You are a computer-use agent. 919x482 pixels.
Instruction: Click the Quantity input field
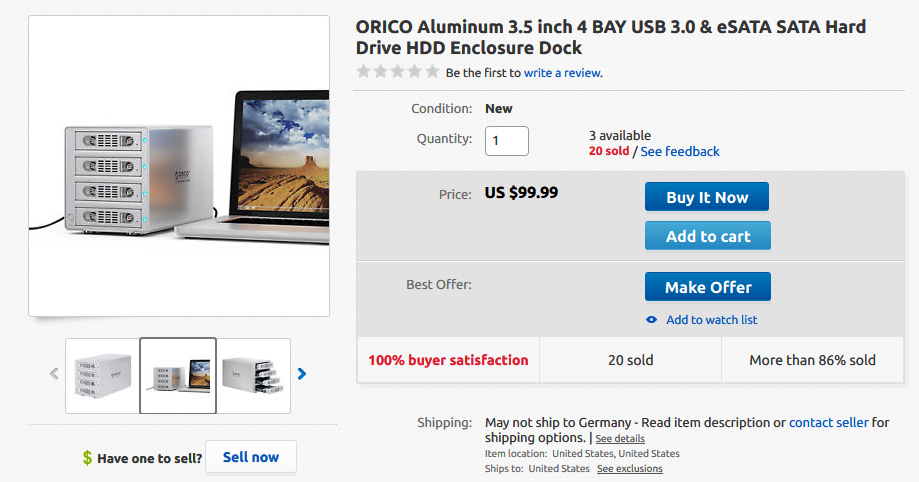pyautogui.click(x=507, y=141)
